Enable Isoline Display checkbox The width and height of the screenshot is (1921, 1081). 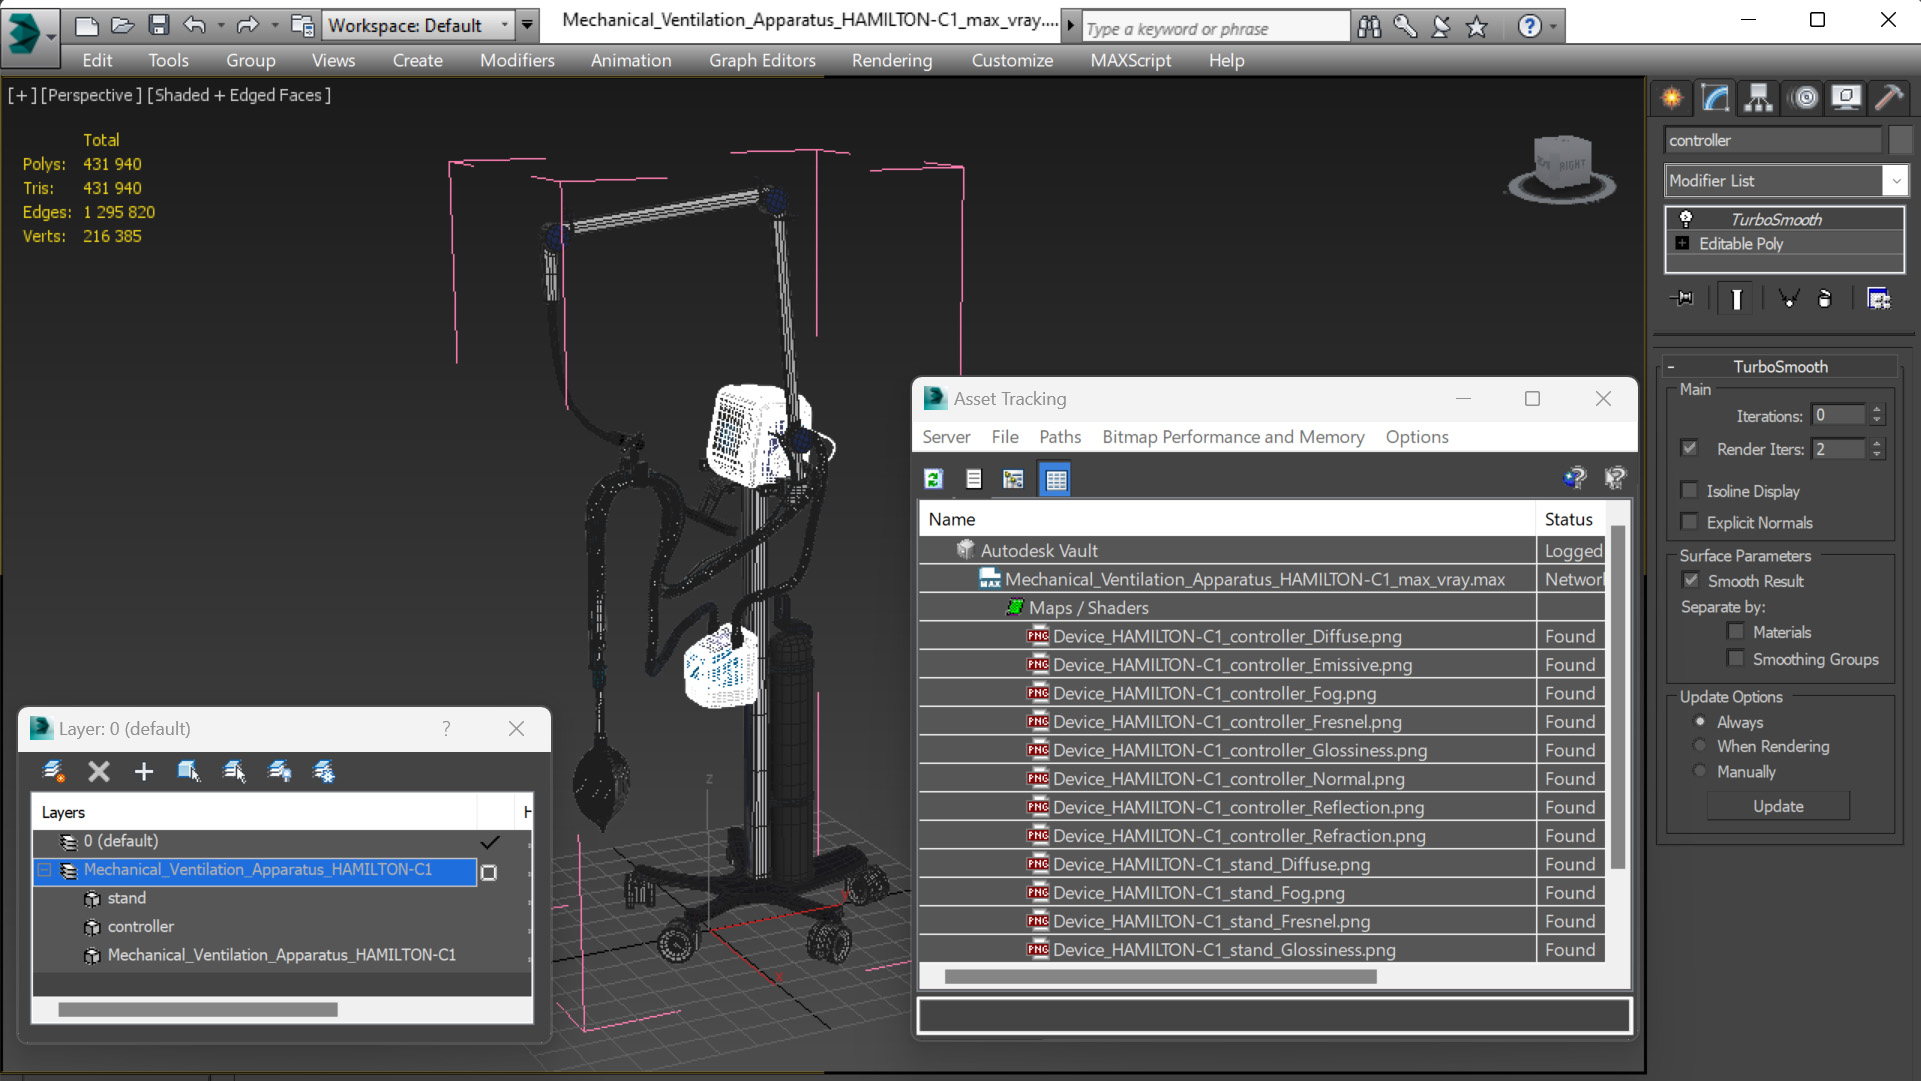[x=1689, y=490]
